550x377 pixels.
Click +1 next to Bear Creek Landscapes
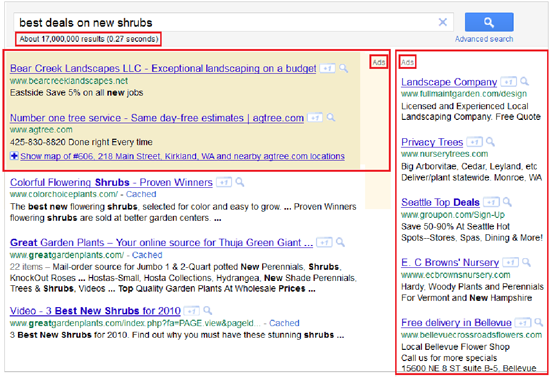tap(327, 68)
